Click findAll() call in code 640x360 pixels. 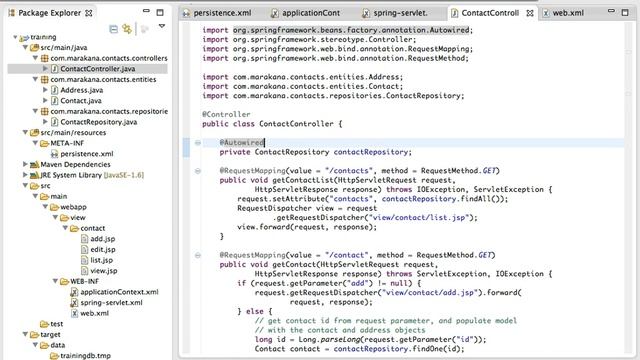click(x=481, y=199)
